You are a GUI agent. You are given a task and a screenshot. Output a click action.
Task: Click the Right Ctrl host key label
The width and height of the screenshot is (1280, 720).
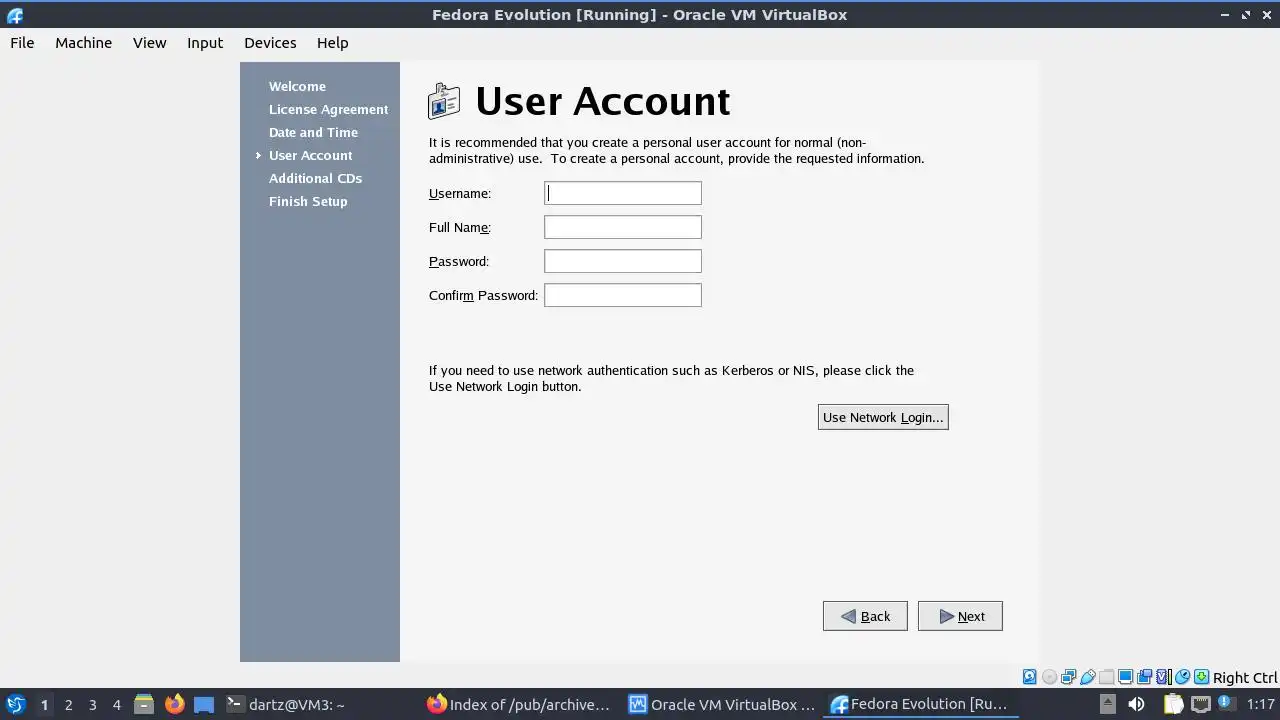[1245, 677]
